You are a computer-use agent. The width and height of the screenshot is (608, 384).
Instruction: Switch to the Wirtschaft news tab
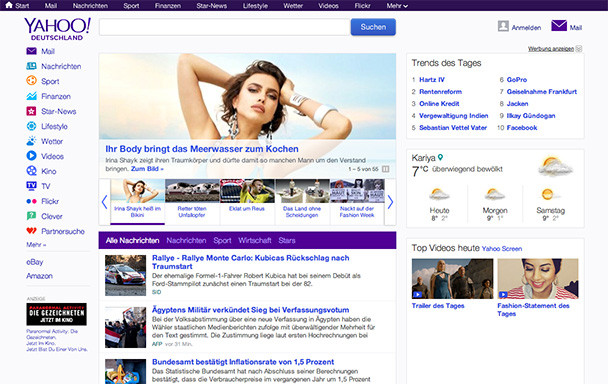tap(255, 240)
